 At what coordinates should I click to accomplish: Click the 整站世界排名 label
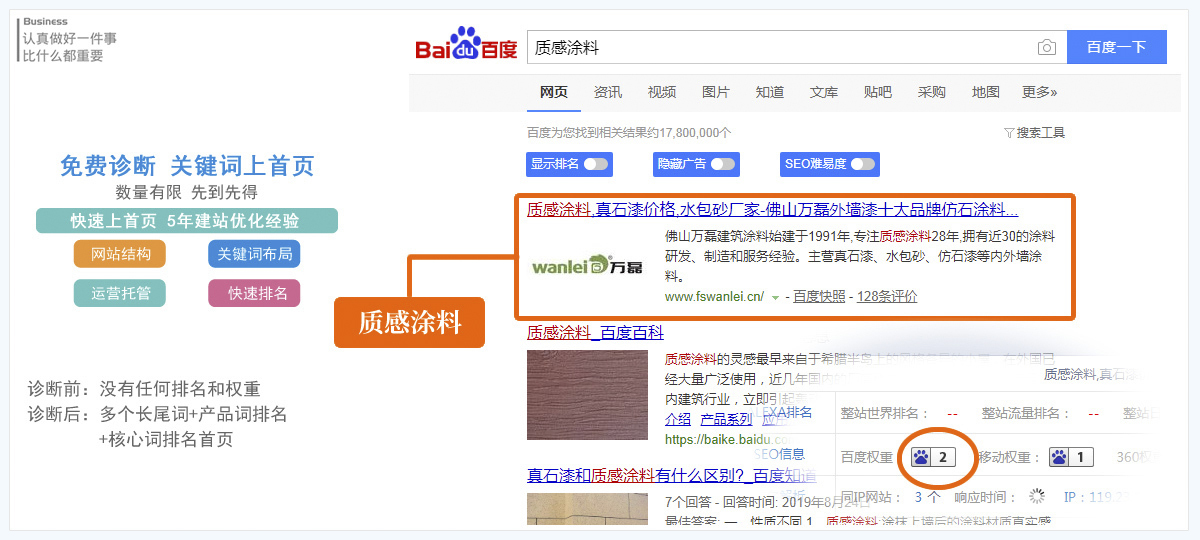click(x=885, y=413)
